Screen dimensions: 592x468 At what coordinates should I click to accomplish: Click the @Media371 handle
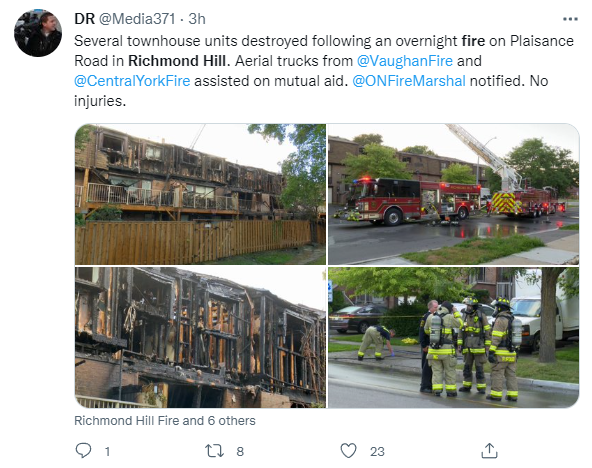137,19
